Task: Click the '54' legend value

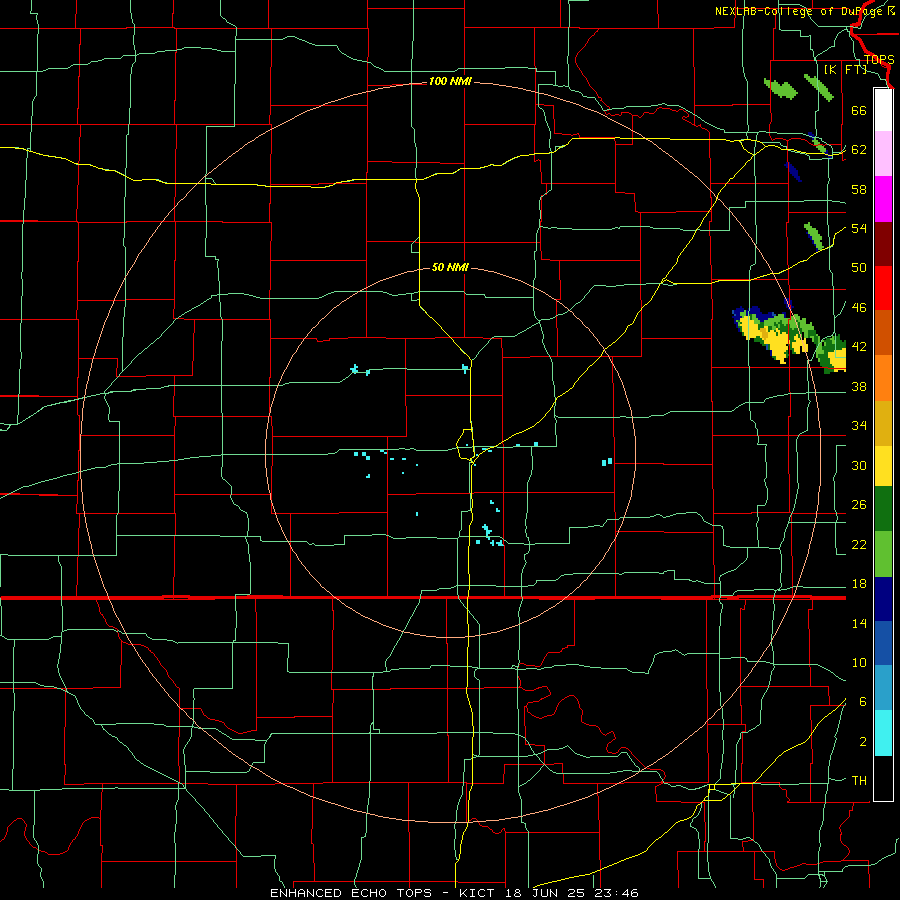Action: (859, 228)
